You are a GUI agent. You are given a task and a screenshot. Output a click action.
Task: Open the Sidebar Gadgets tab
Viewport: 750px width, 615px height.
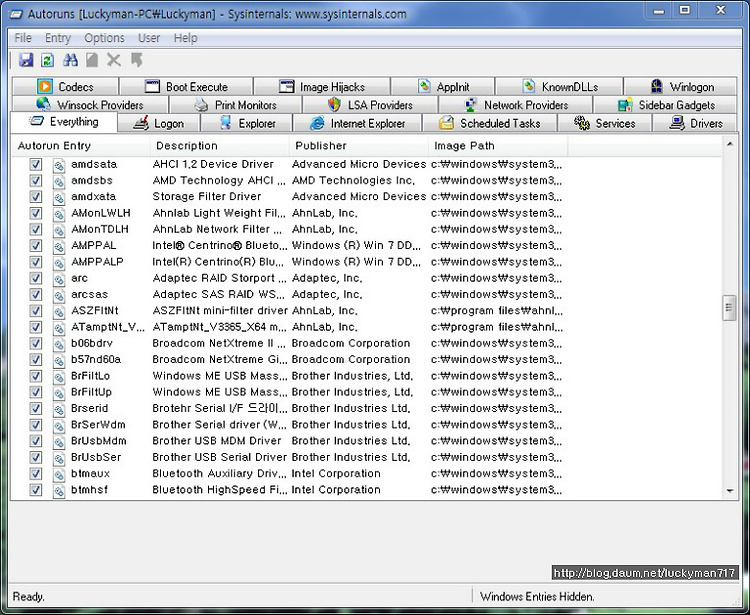point(665,105)
